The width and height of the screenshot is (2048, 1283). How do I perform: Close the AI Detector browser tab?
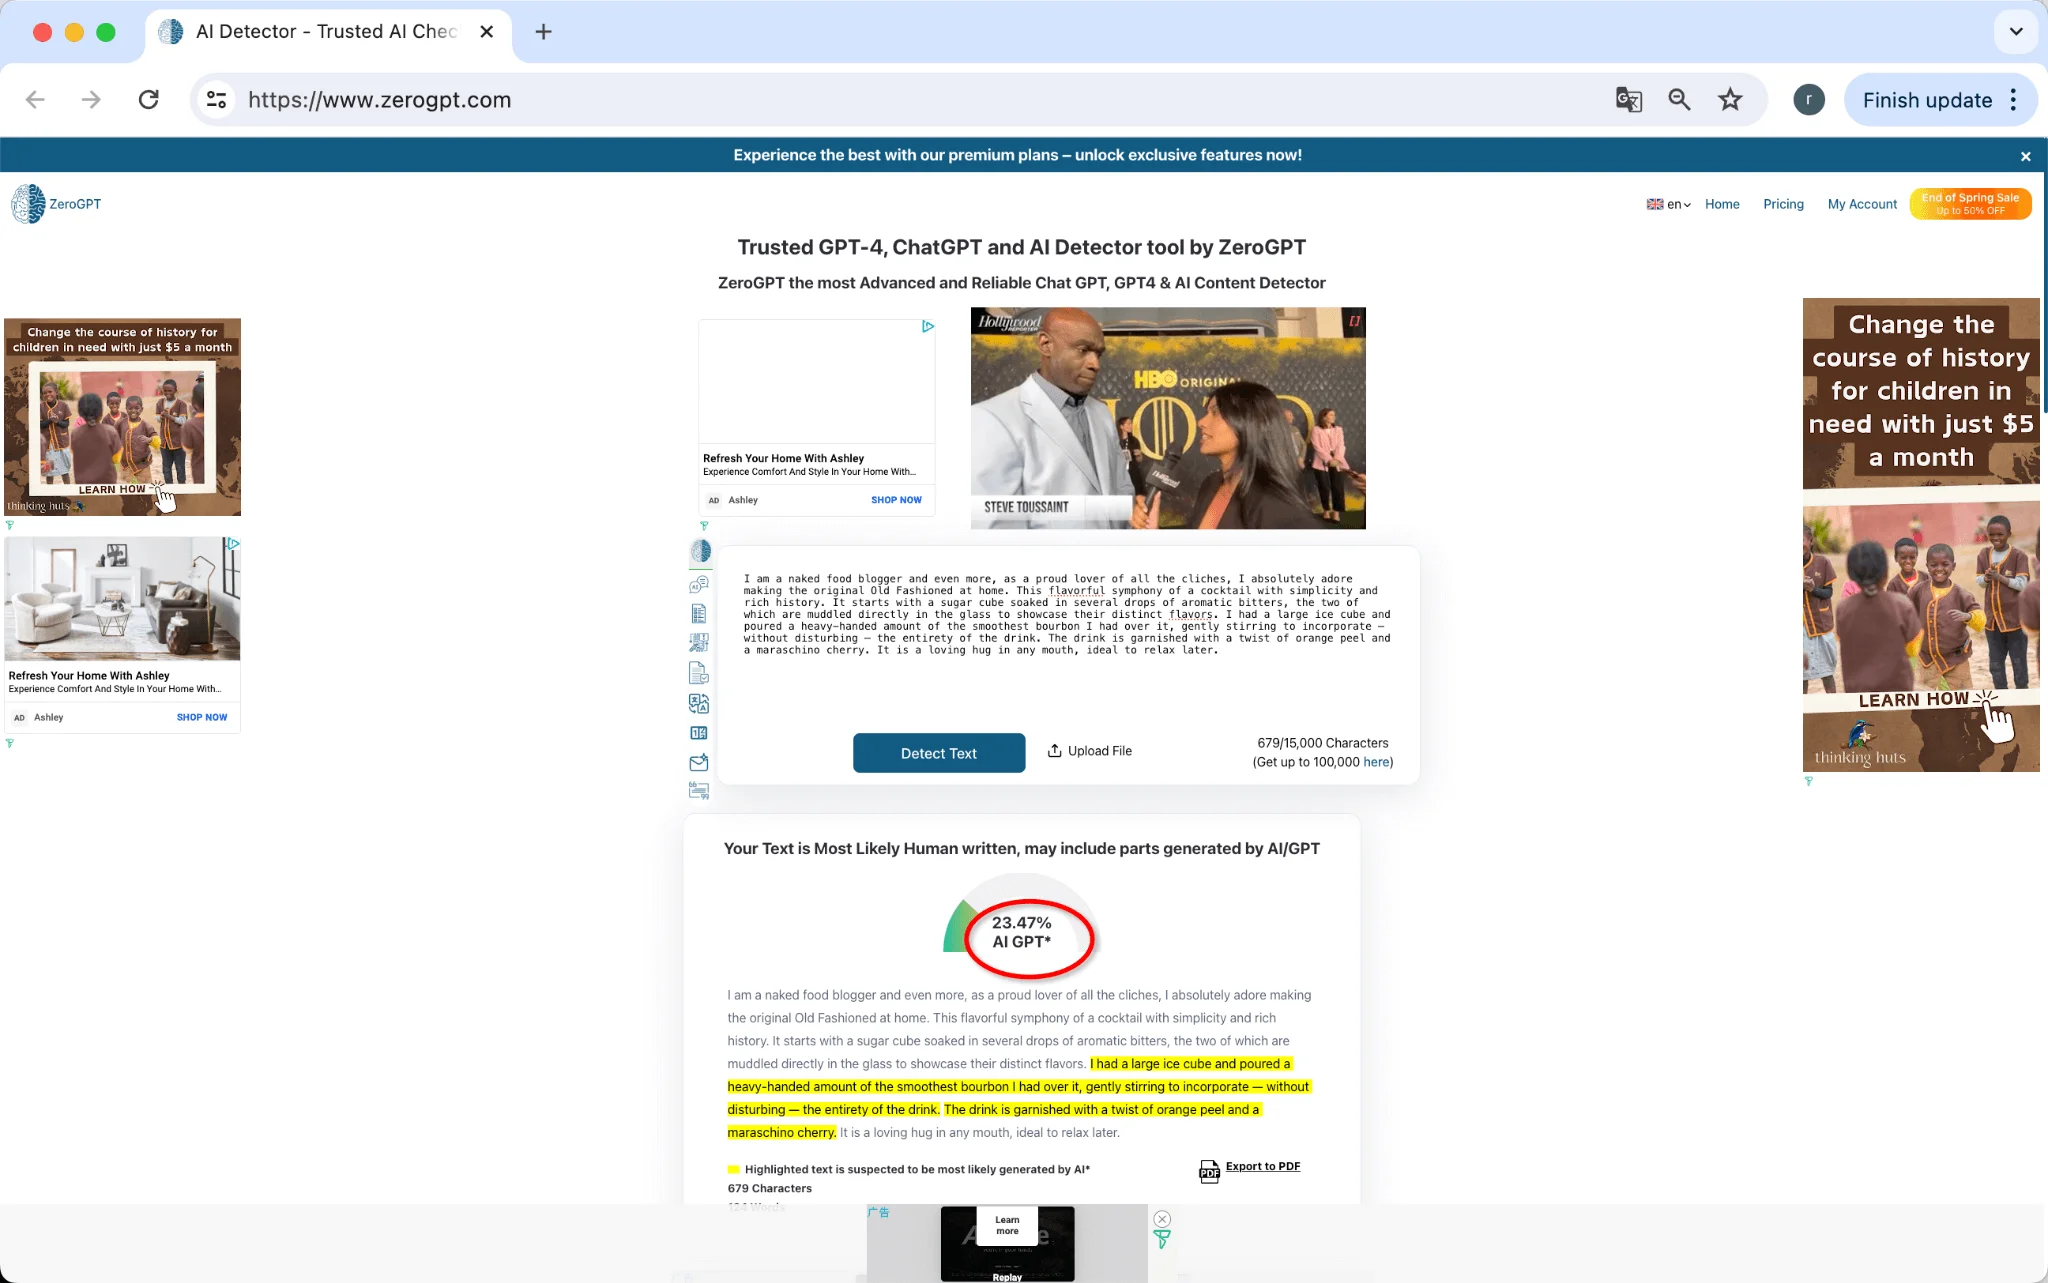(486, 32)
